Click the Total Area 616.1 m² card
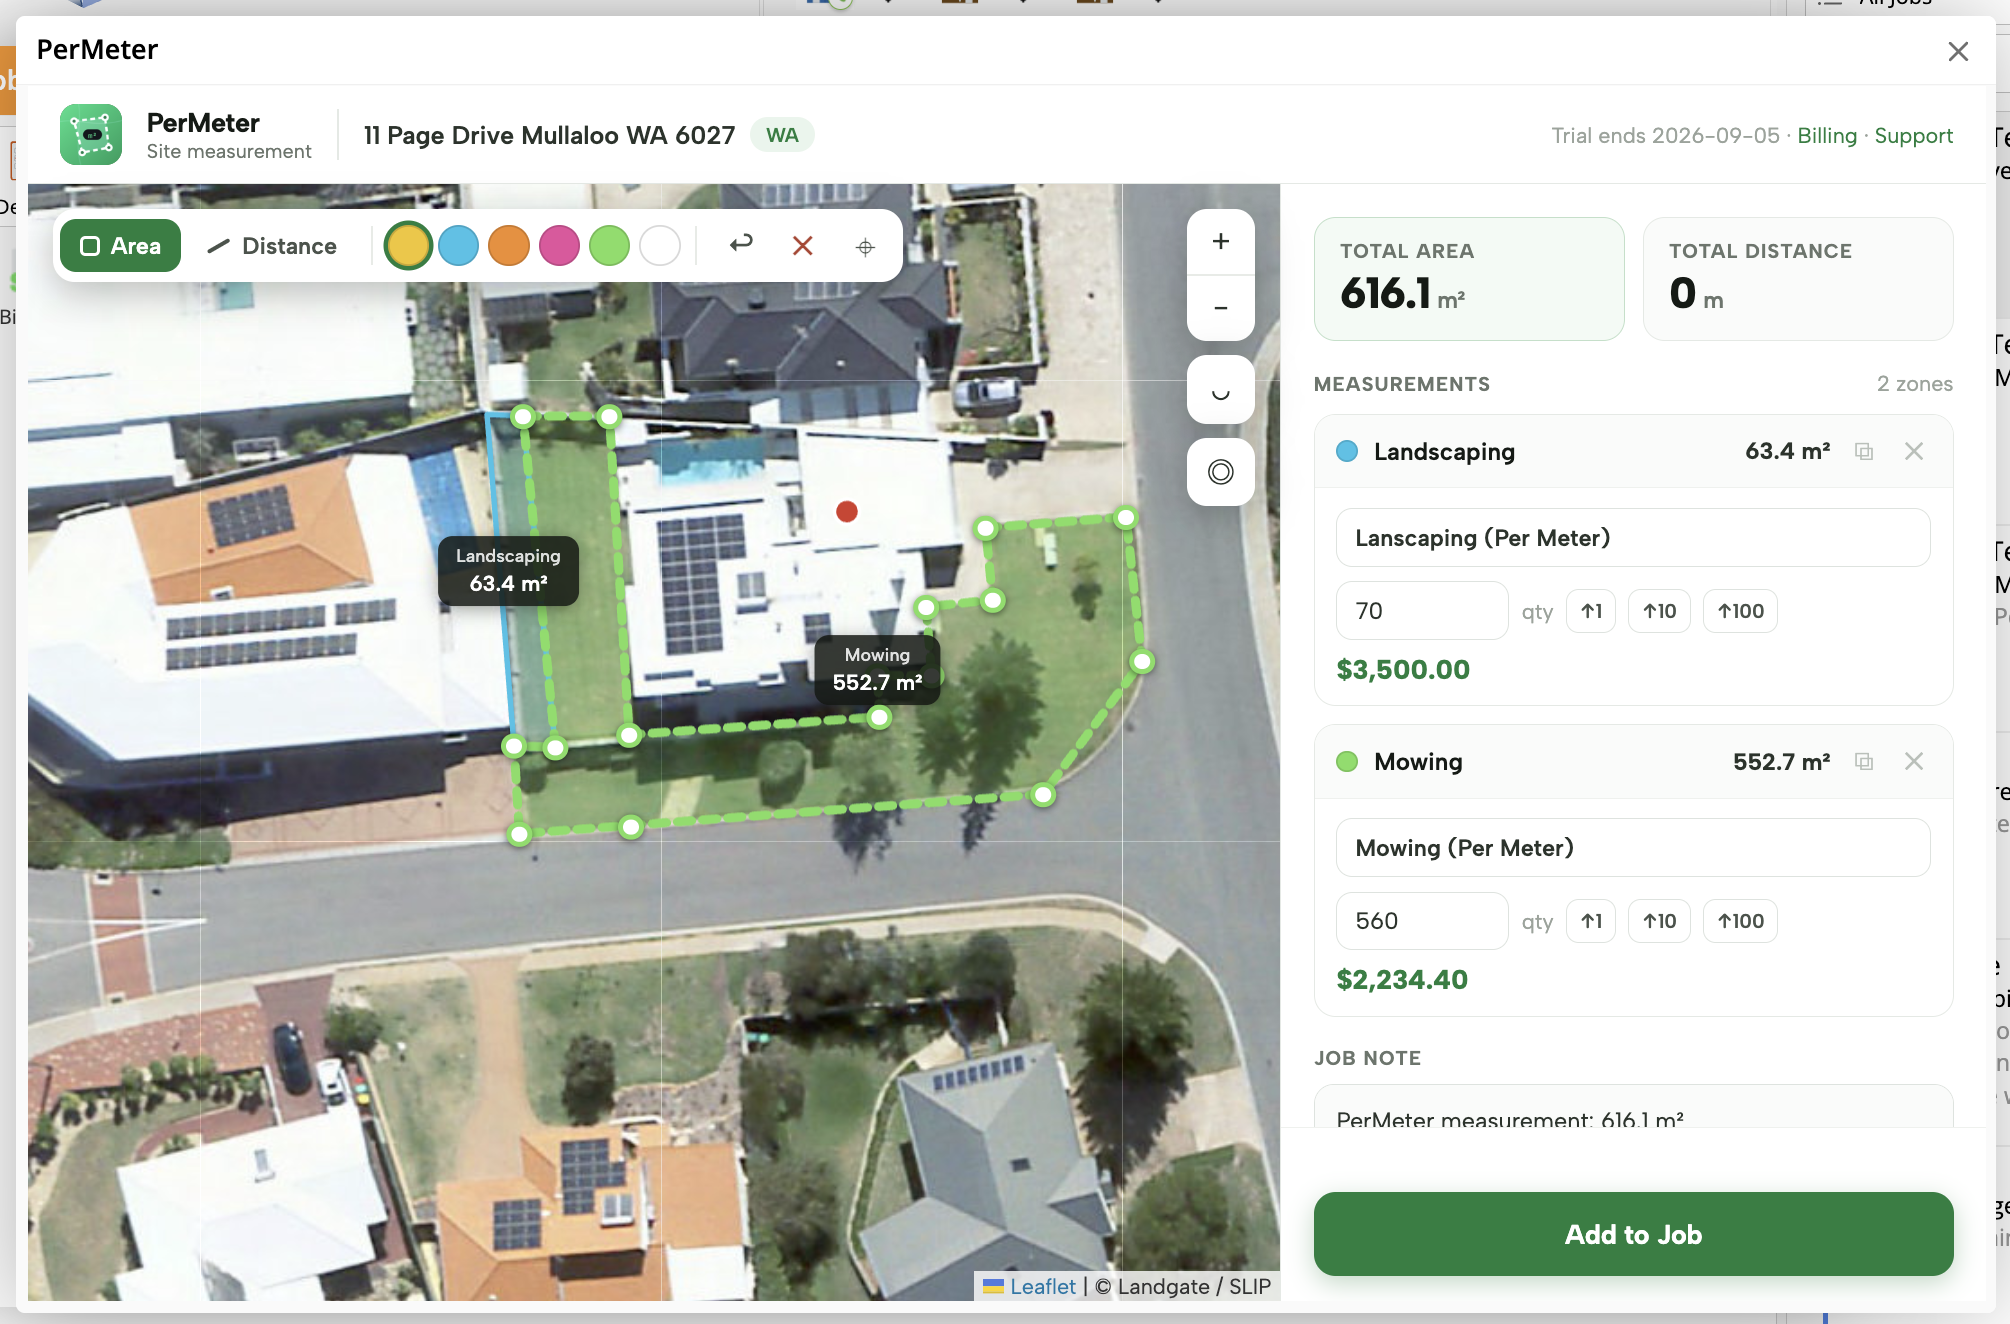 tap(1469, 279)
